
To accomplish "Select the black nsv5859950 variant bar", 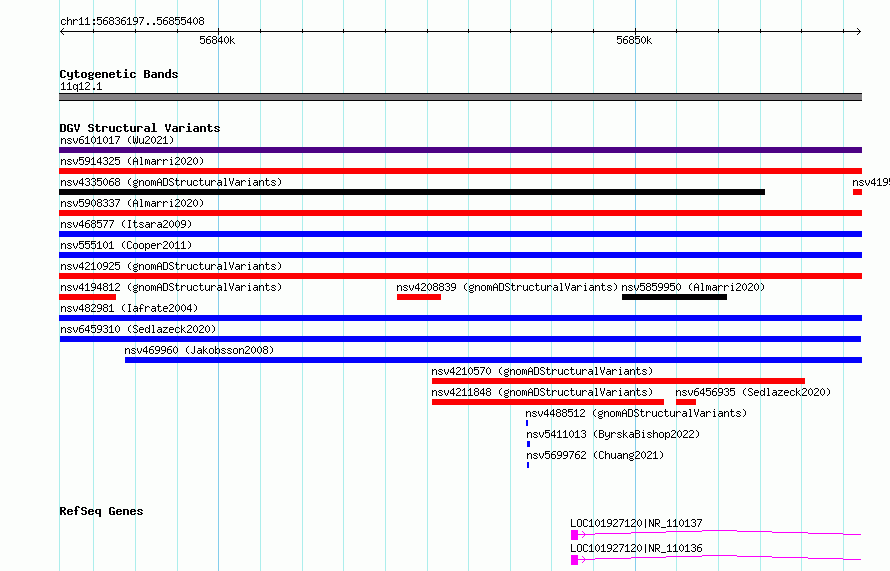I will [674, 297].
